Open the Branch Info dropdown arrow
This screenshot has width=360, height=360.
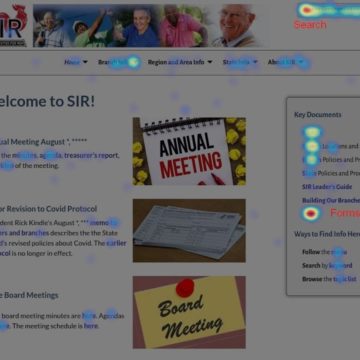pos(134,62)
